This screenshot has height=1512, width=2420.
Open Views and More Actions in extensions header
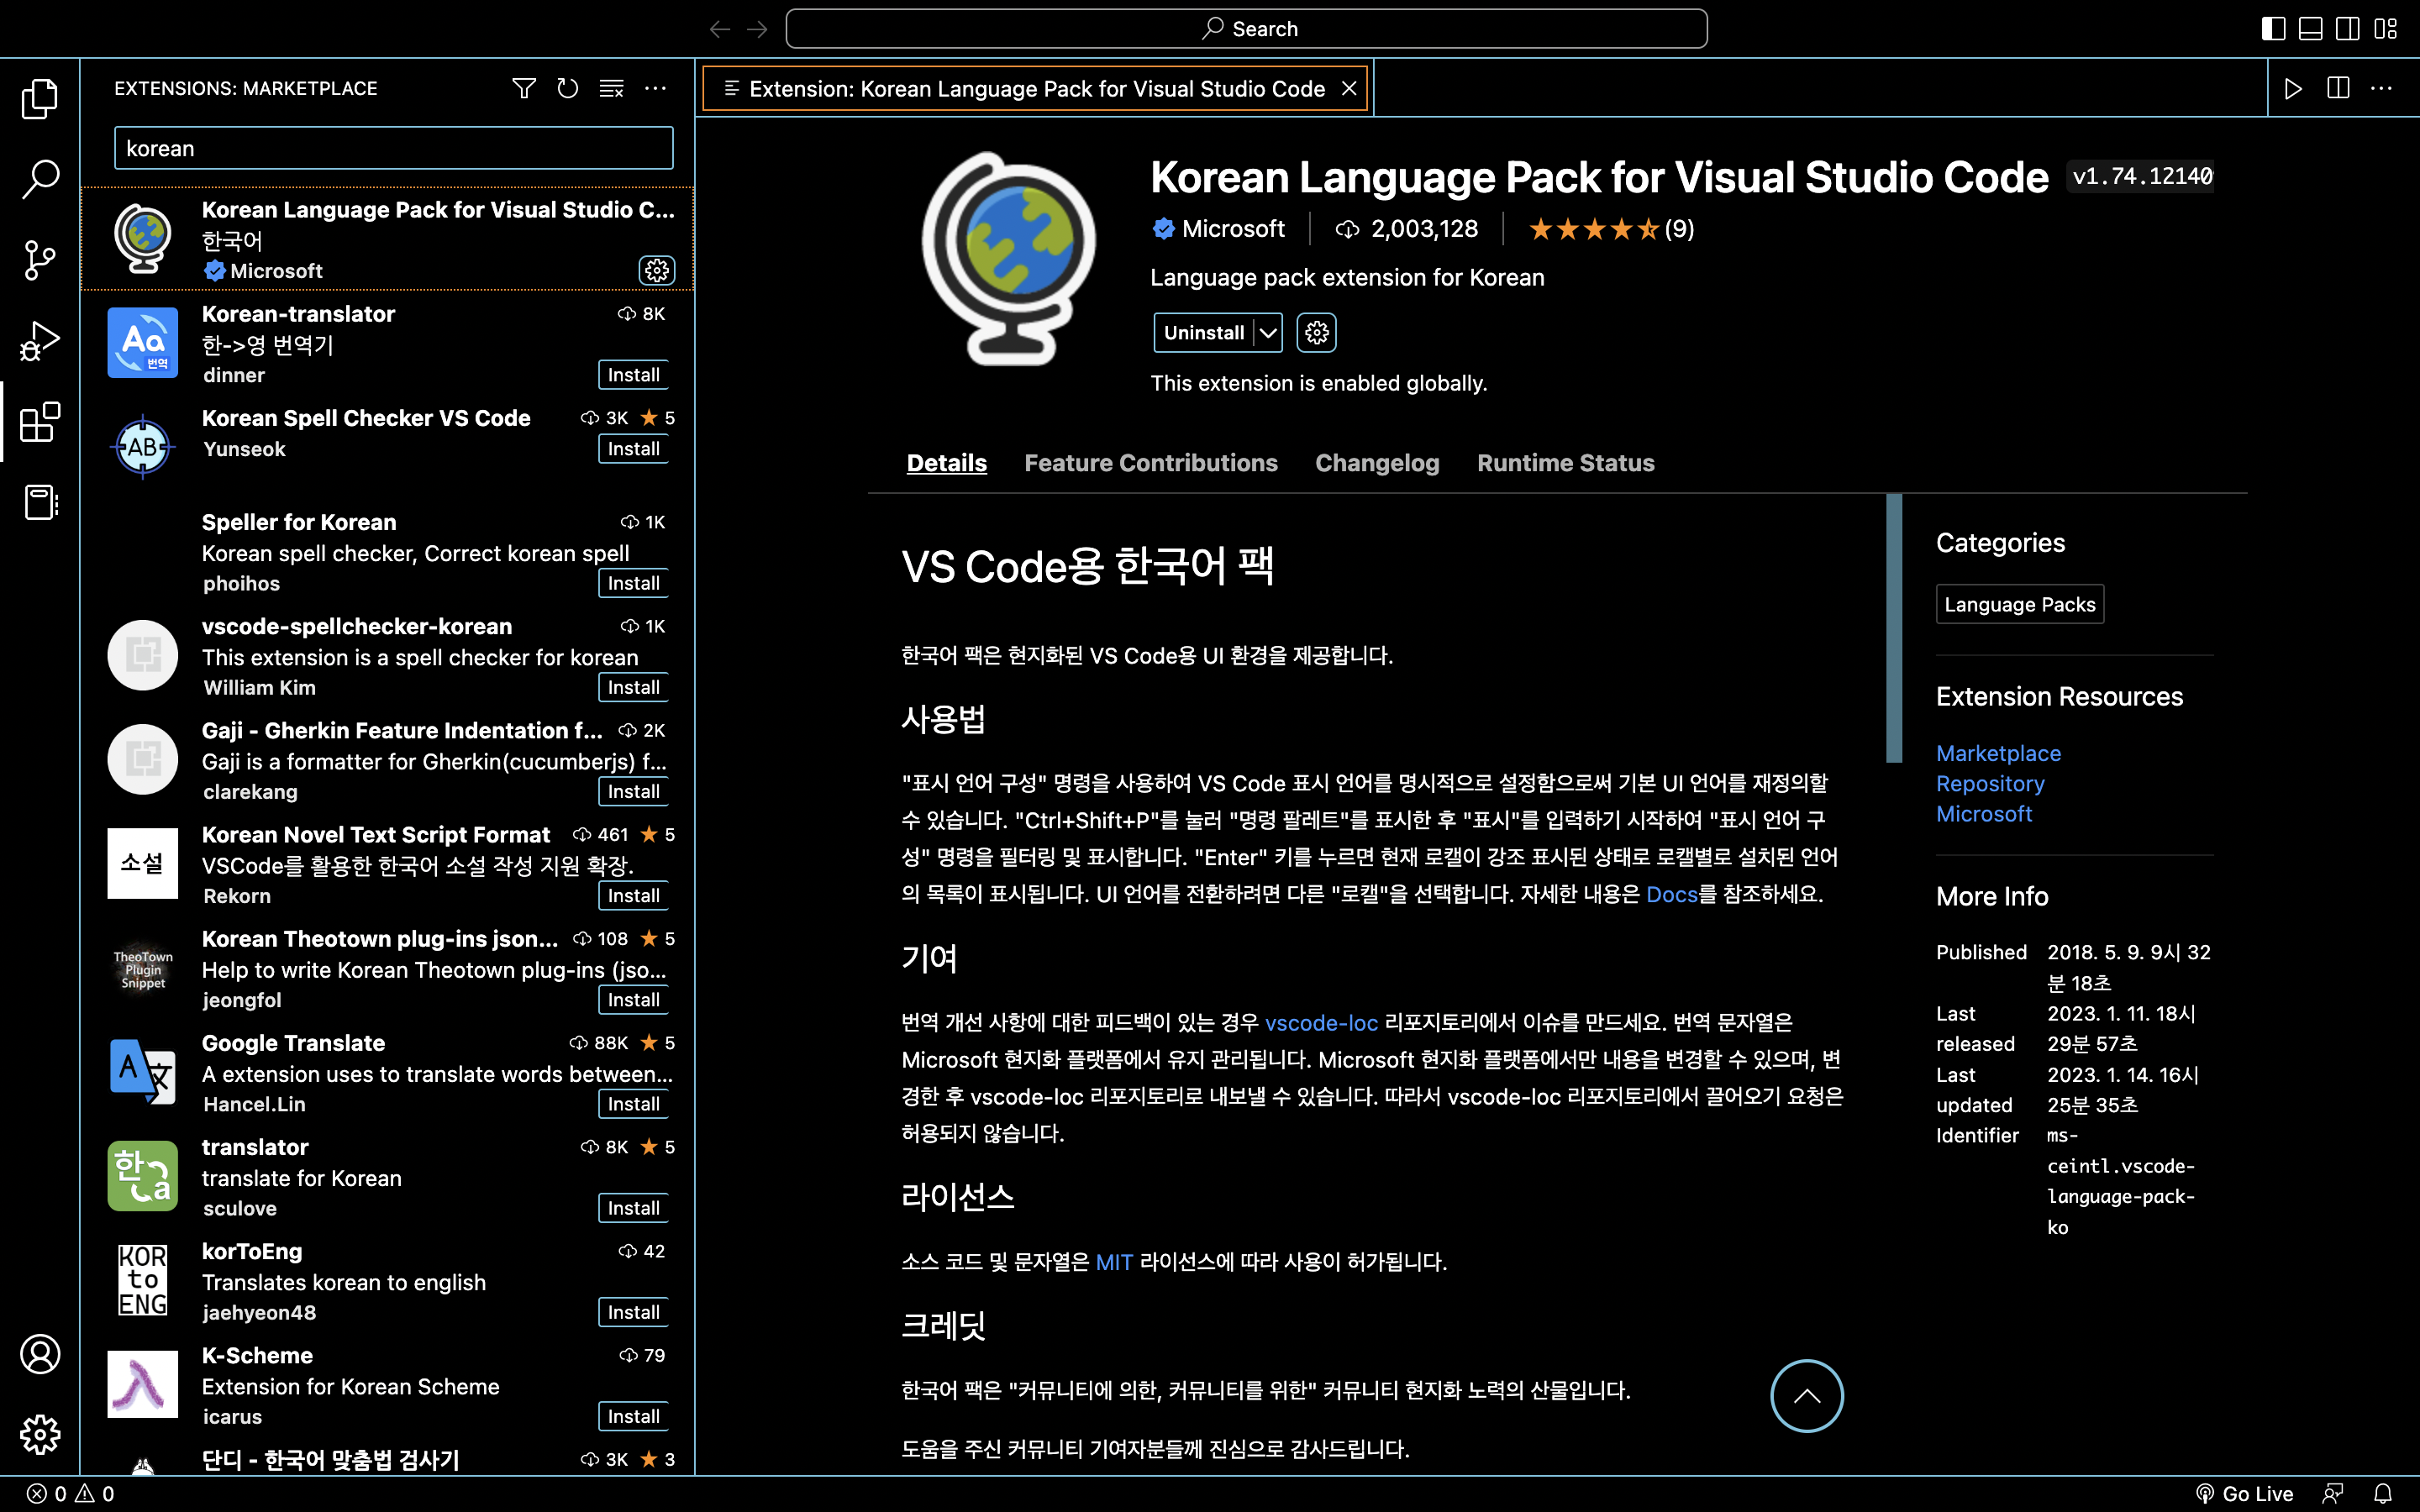coord(655,89)
